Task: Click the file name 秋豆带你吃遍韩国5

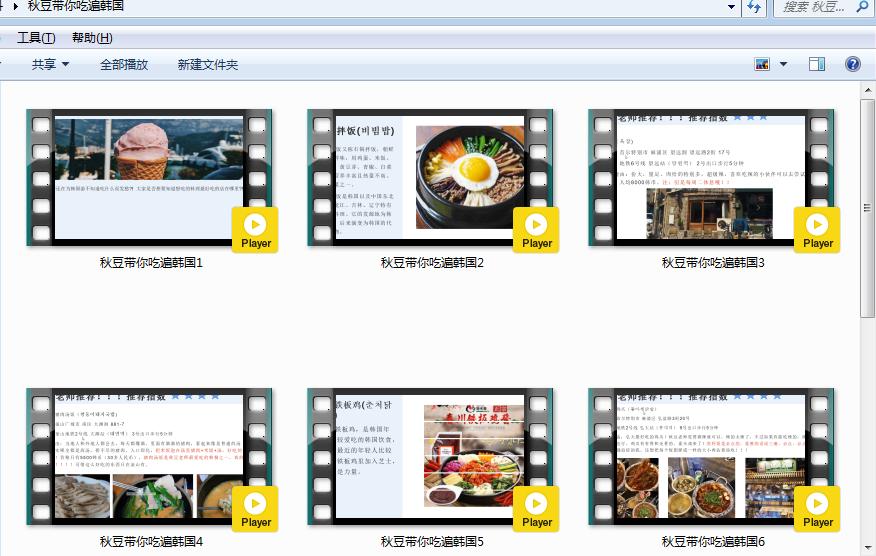Action: tap(432, 541)
